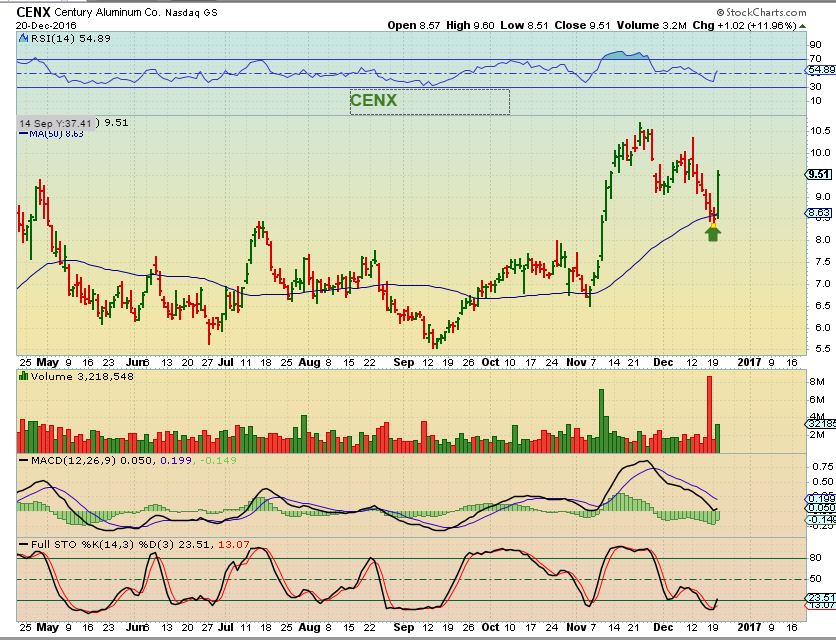Click the StockCharts.com link at top right
The width and height of the screenshot is (836, 640).
tap(761, 12)
